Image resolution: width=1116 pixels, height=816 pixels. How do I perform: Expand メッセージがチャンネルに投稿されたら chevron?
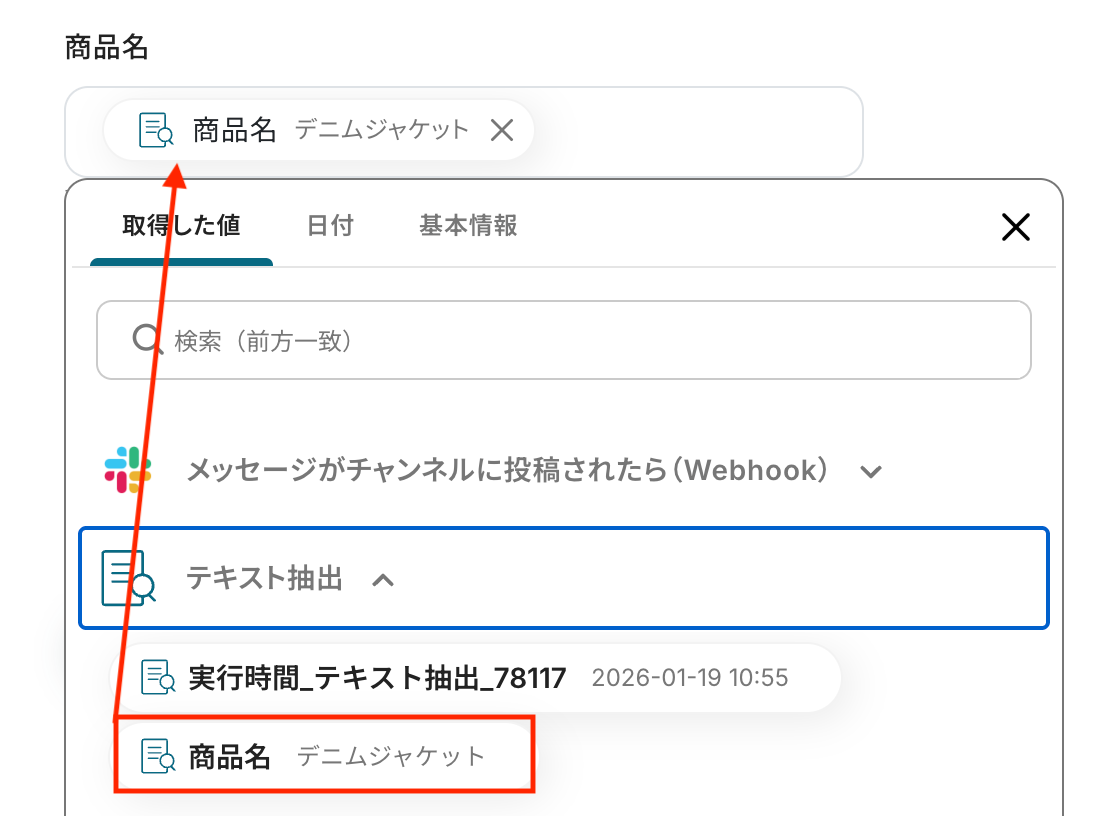[871, 471]
